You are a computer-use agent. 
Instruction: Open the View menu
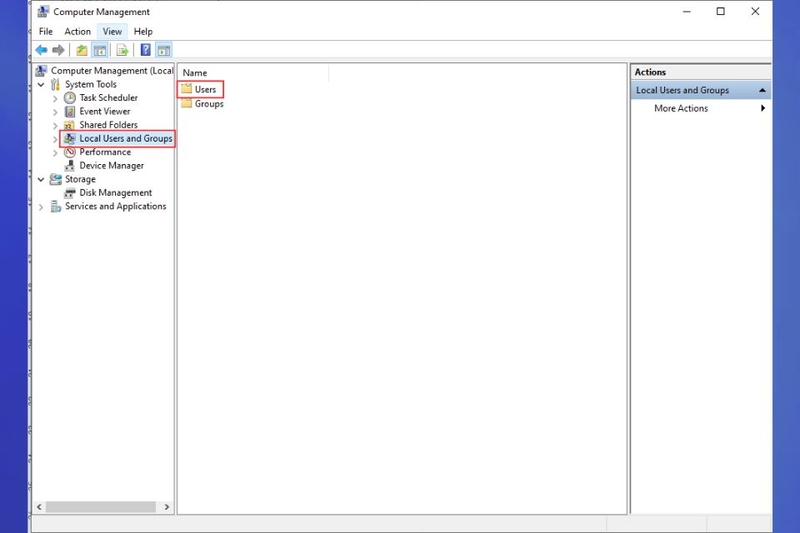tap(112, 32)
